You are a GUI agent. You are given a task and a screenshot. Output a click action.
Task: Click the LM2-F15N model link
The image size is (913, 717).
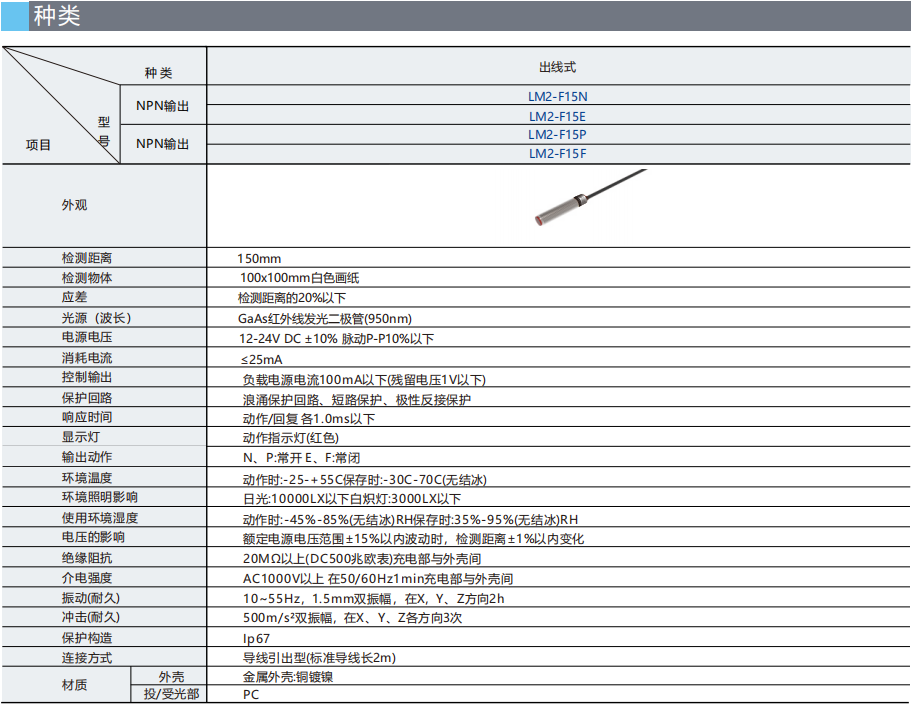point(558,97)
